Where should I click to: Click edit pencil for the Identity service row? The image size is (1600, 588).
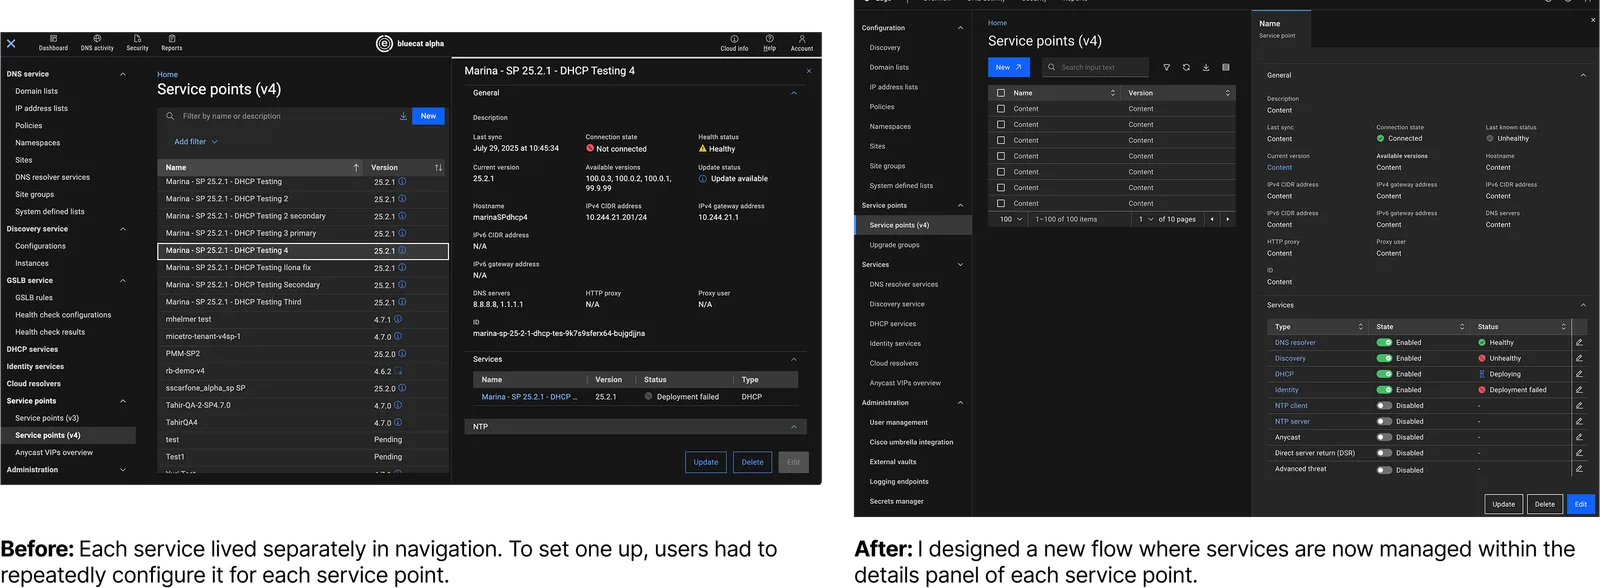[1579, 390]
